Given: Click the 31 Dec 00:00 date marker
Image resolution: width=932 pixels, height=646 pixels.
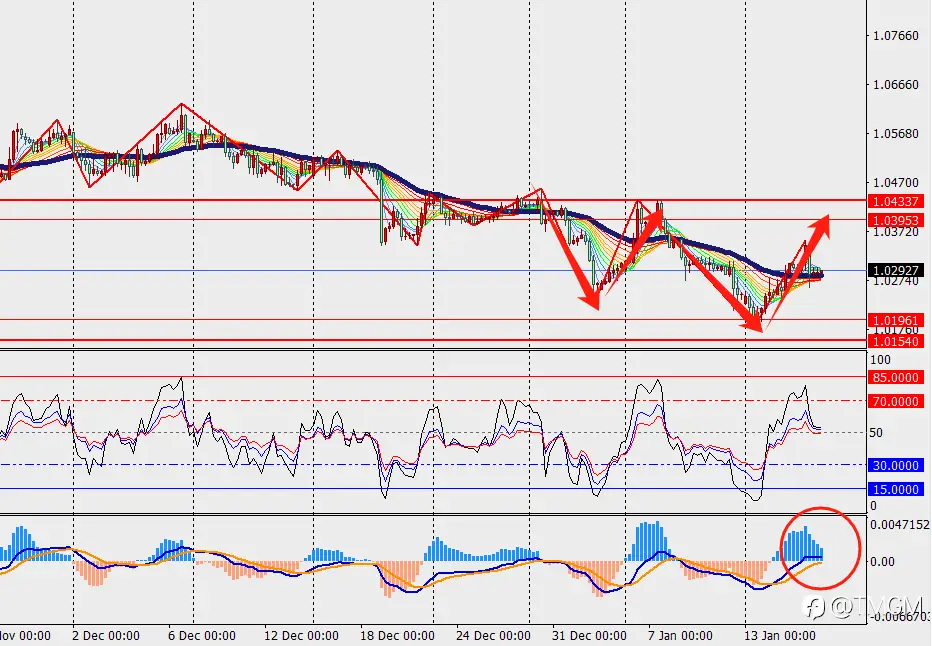Looking at the screenshot, I should pyautogui.click(x=589, y=635).
